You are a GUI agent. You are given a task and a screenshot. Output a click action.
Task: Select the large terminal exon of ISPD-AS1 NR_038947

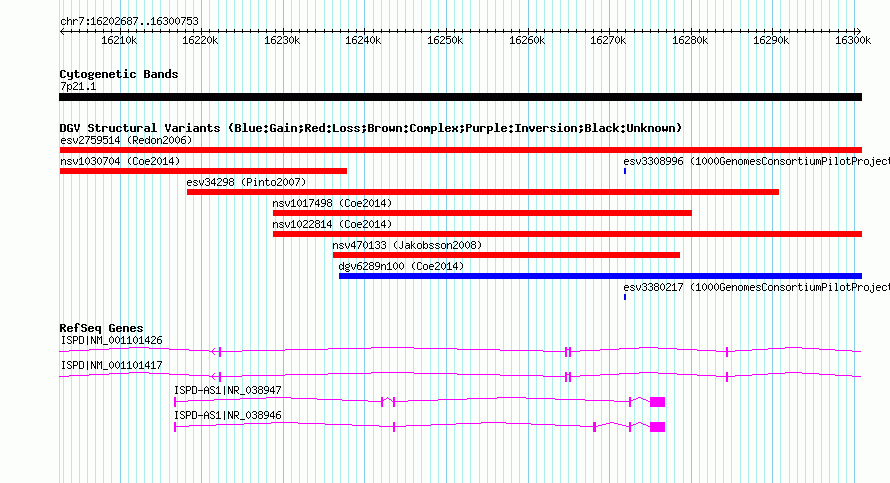[x=657, y=402]
